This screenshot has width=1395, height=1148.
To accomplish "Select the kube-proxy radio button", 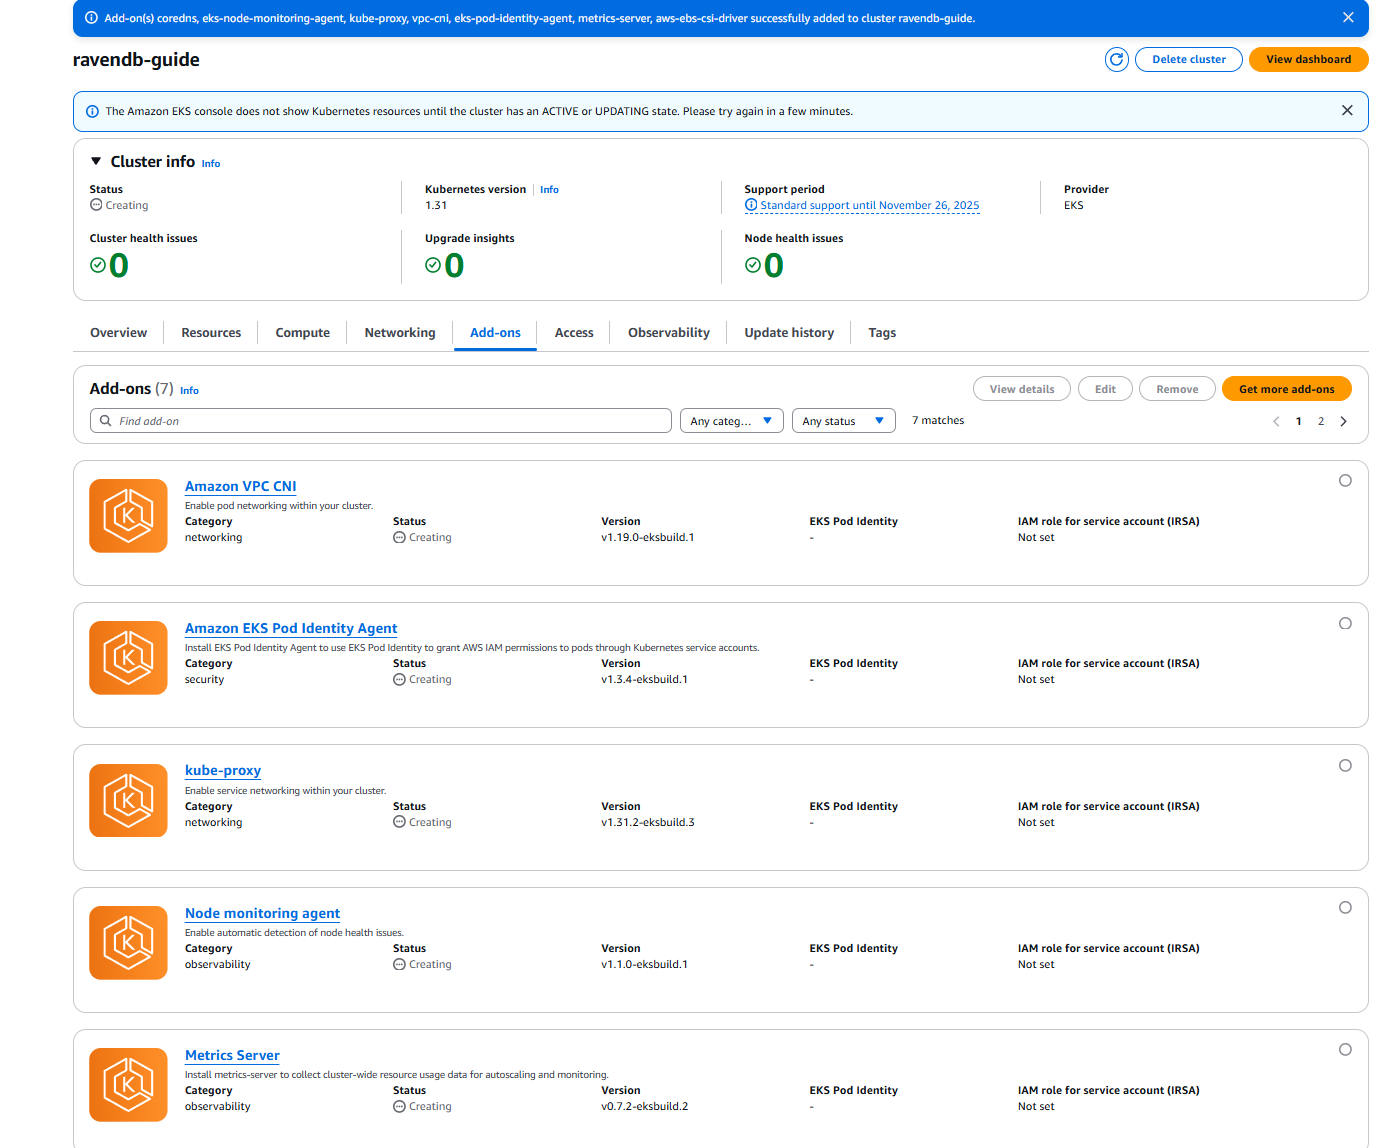I will 1345,765.
